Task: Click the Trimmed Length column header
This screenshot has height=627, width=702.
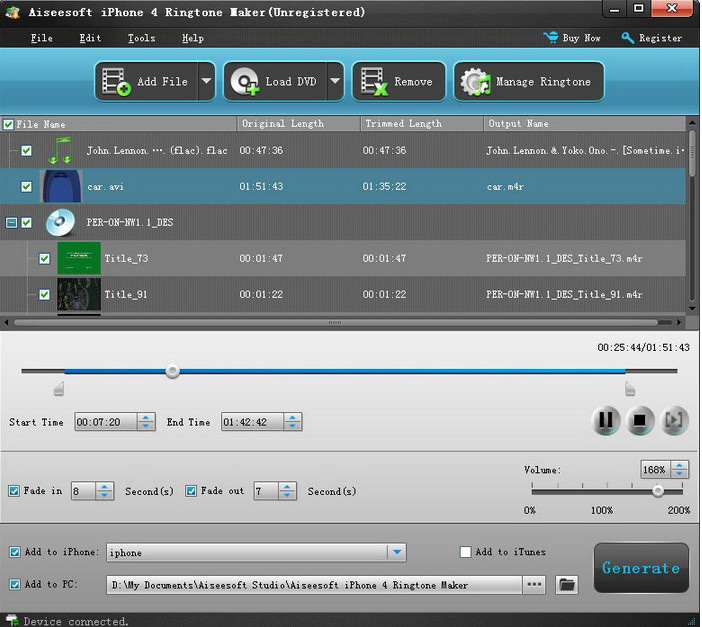Action: pyautogui.click(x=422, y=124)
